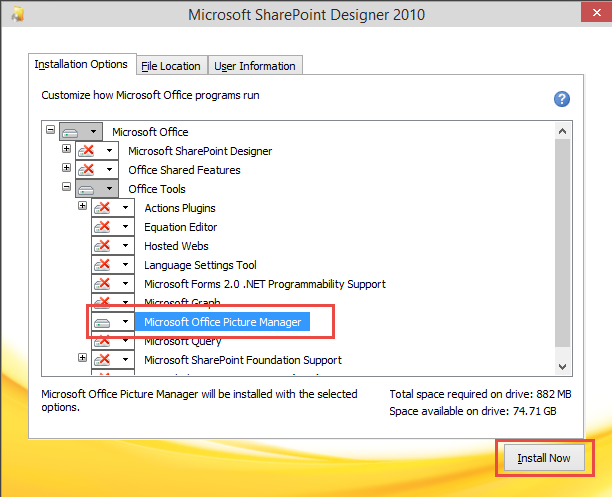Open the Microsoft Query install options dropdown
Image resolution: width=612 pixels, height=497 pixels.
[x=126, y=341]
